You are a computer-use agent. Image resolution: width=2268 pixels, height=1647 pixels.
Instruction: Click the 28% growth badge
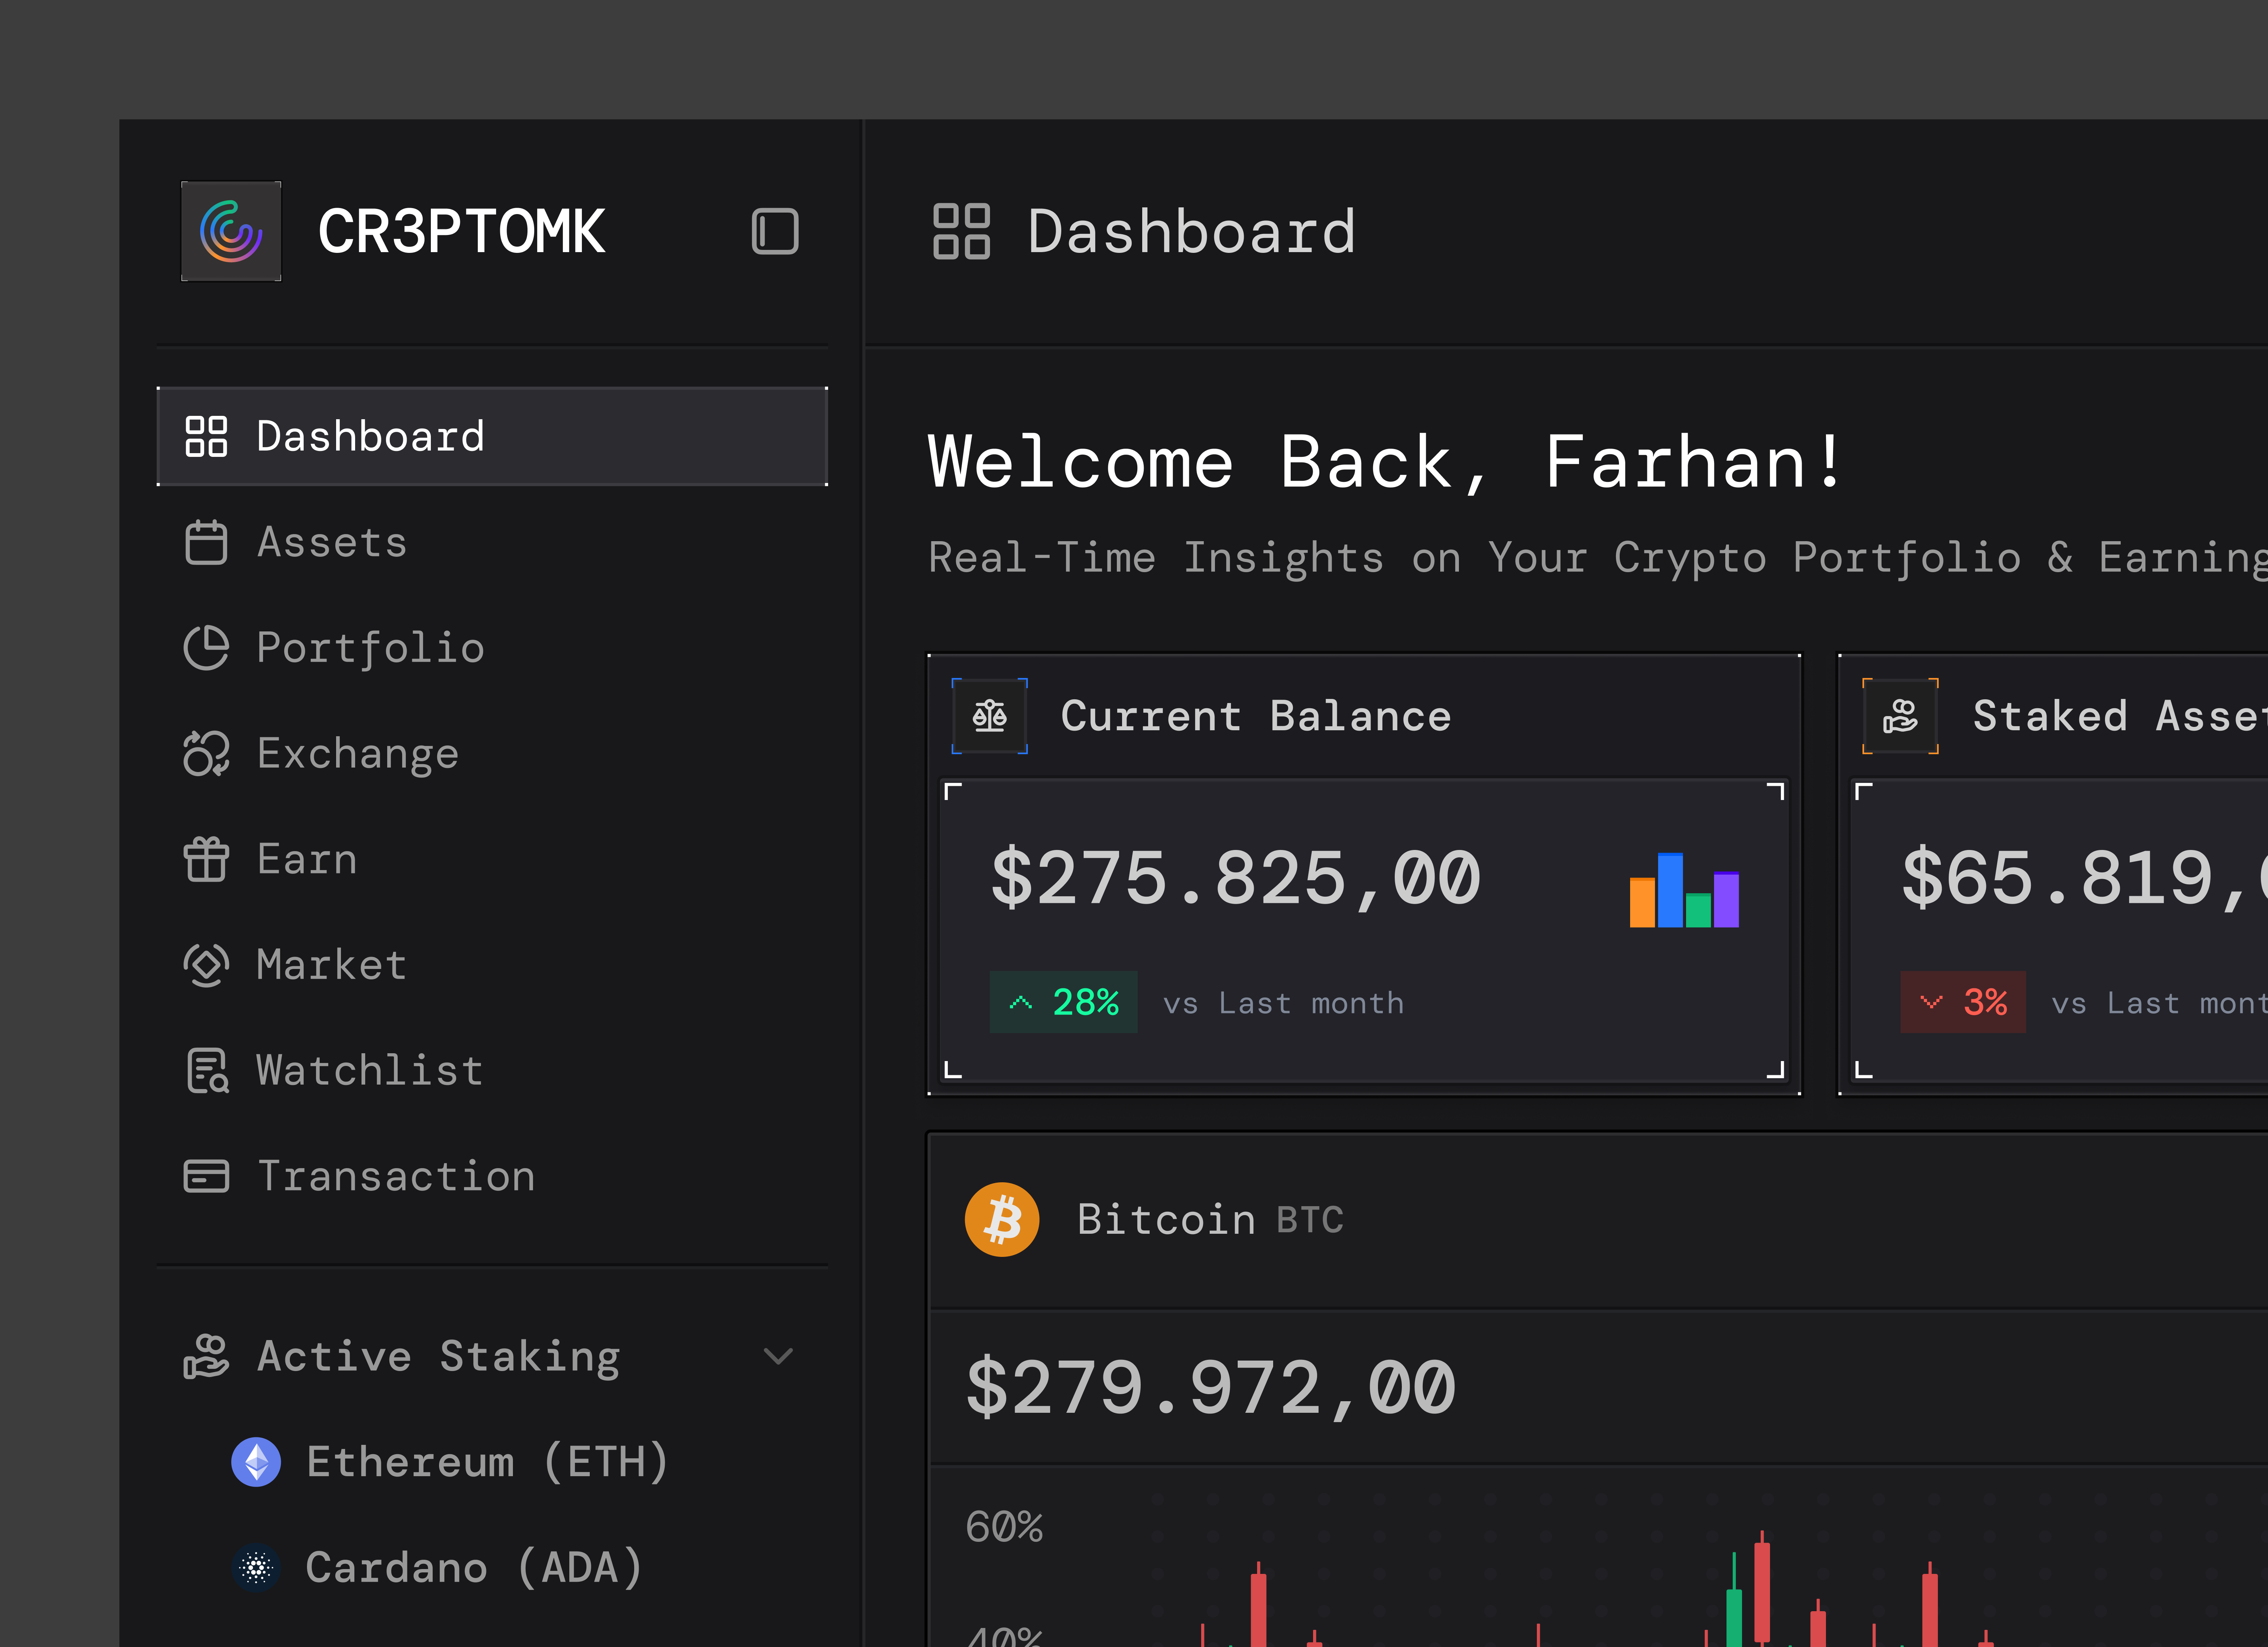(x=1063, y=1002)
